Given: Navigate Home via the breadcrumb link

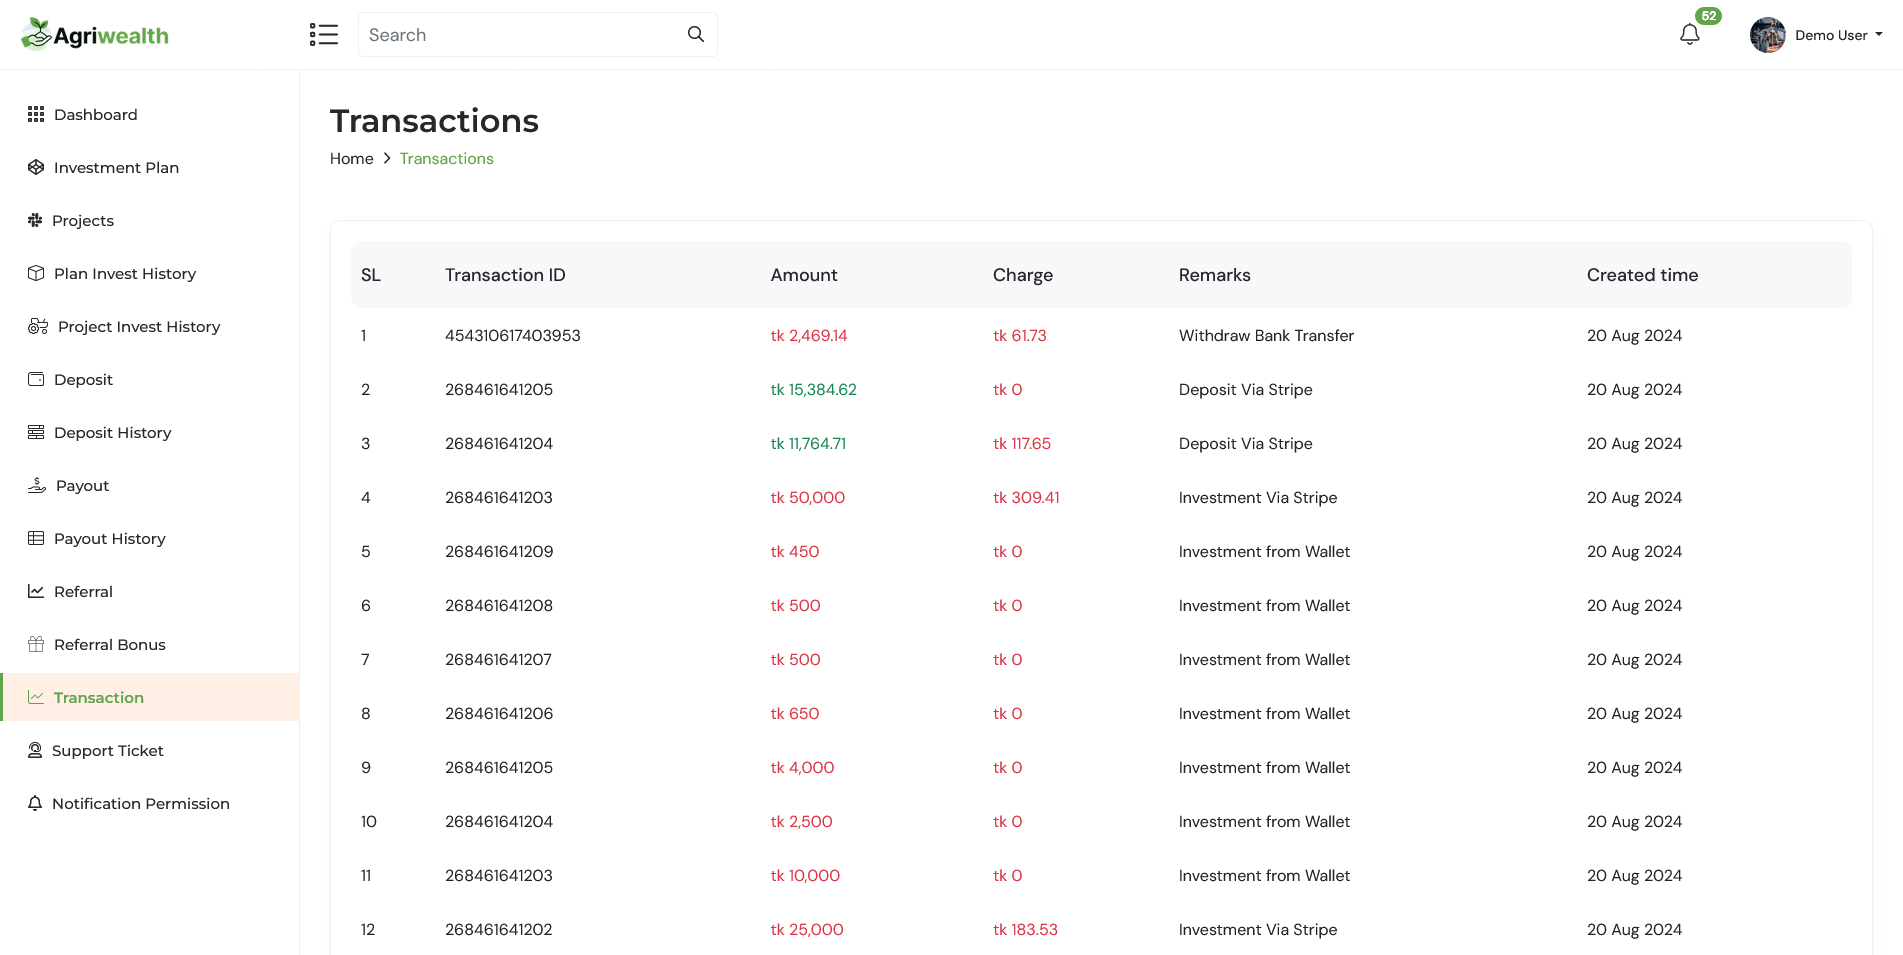Looking at the screenshot, I should 351,158.
